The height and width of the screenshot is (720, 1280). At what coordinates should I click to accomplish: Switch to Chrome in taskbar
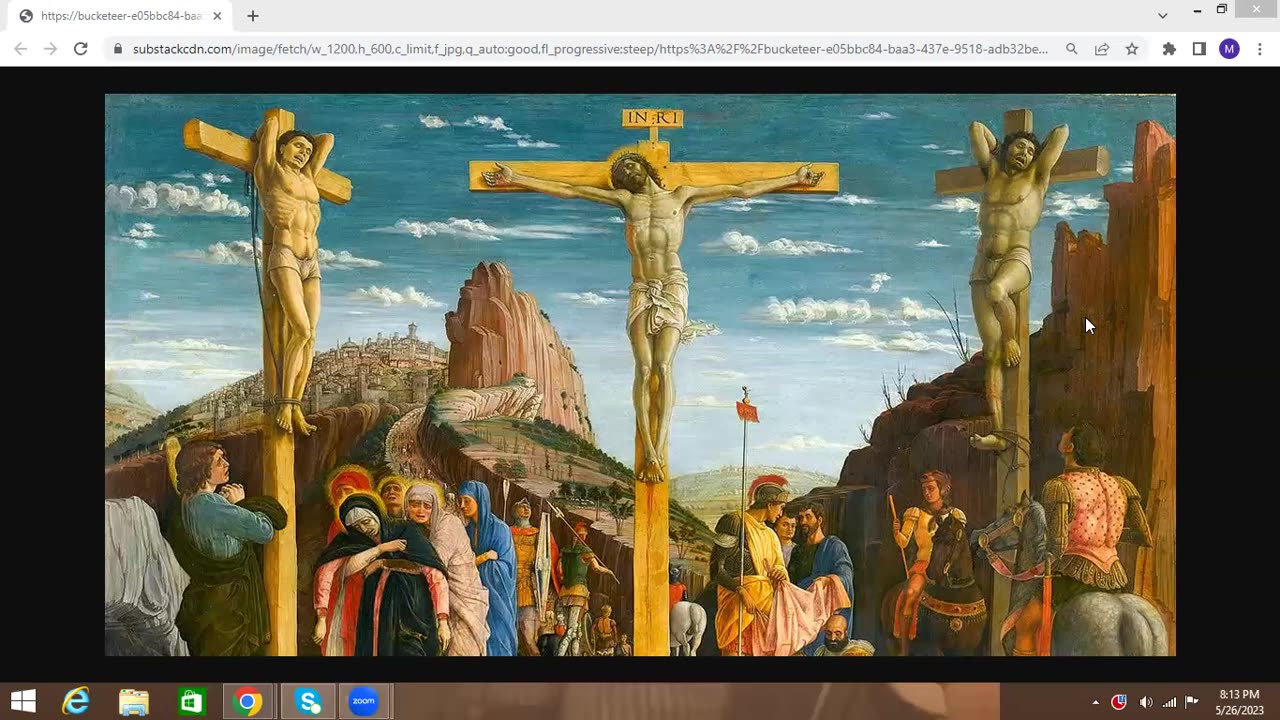point(248,702)
